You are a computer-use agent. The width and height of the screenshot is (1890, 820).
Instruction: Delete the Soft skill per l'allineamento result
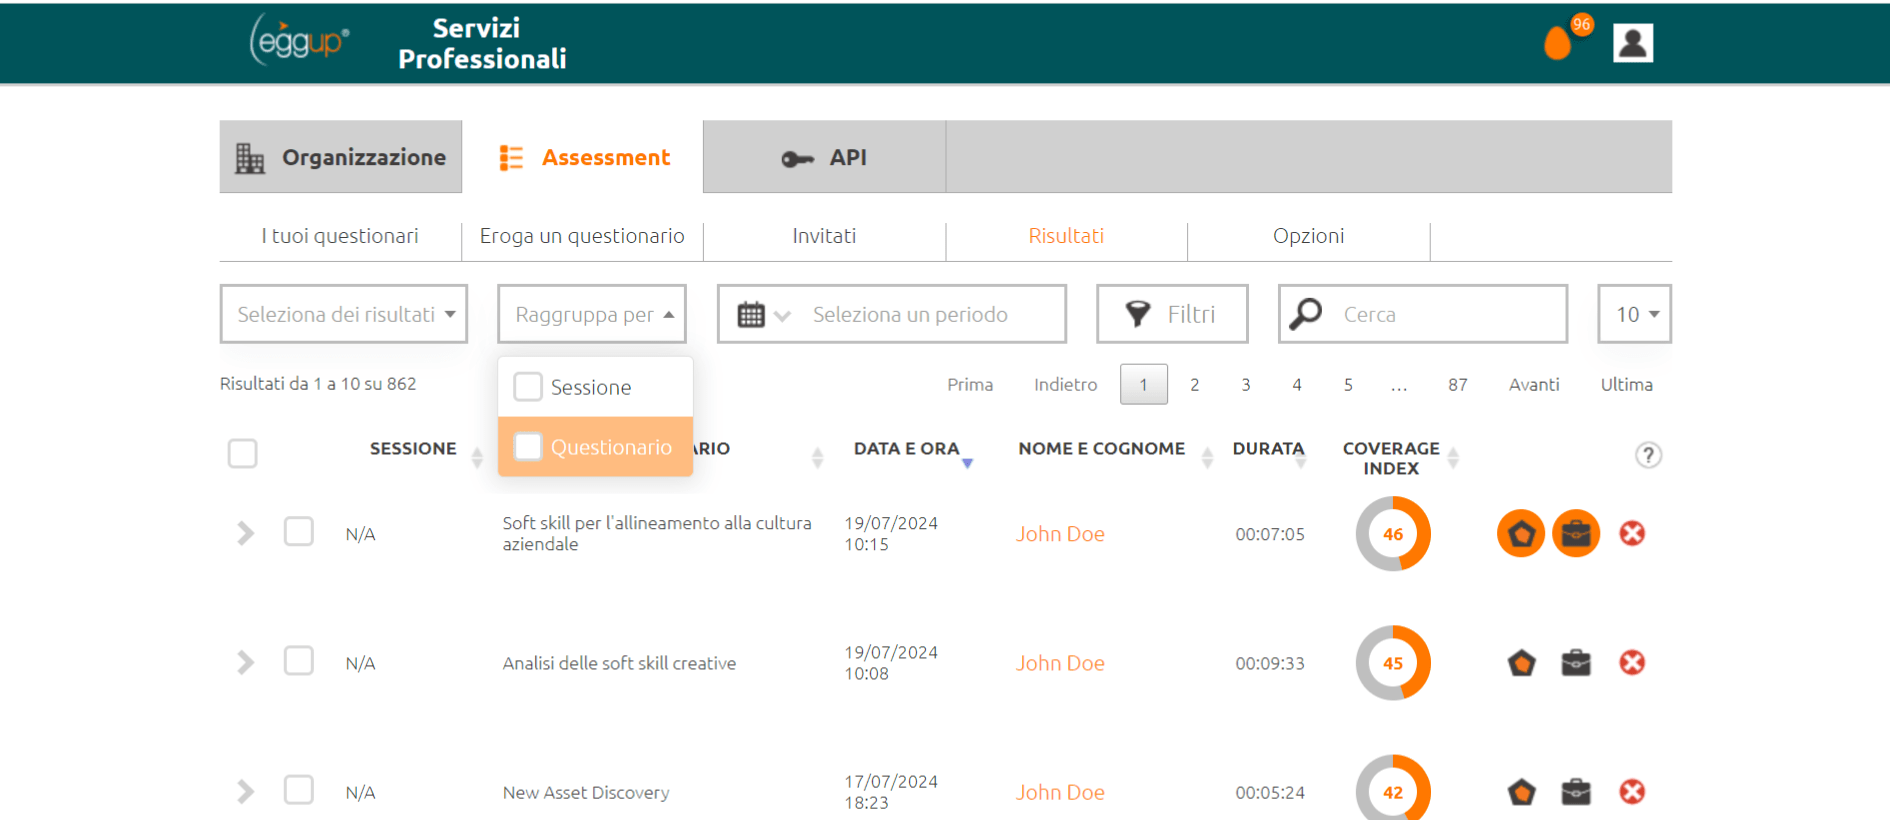tap(1632, 533)
